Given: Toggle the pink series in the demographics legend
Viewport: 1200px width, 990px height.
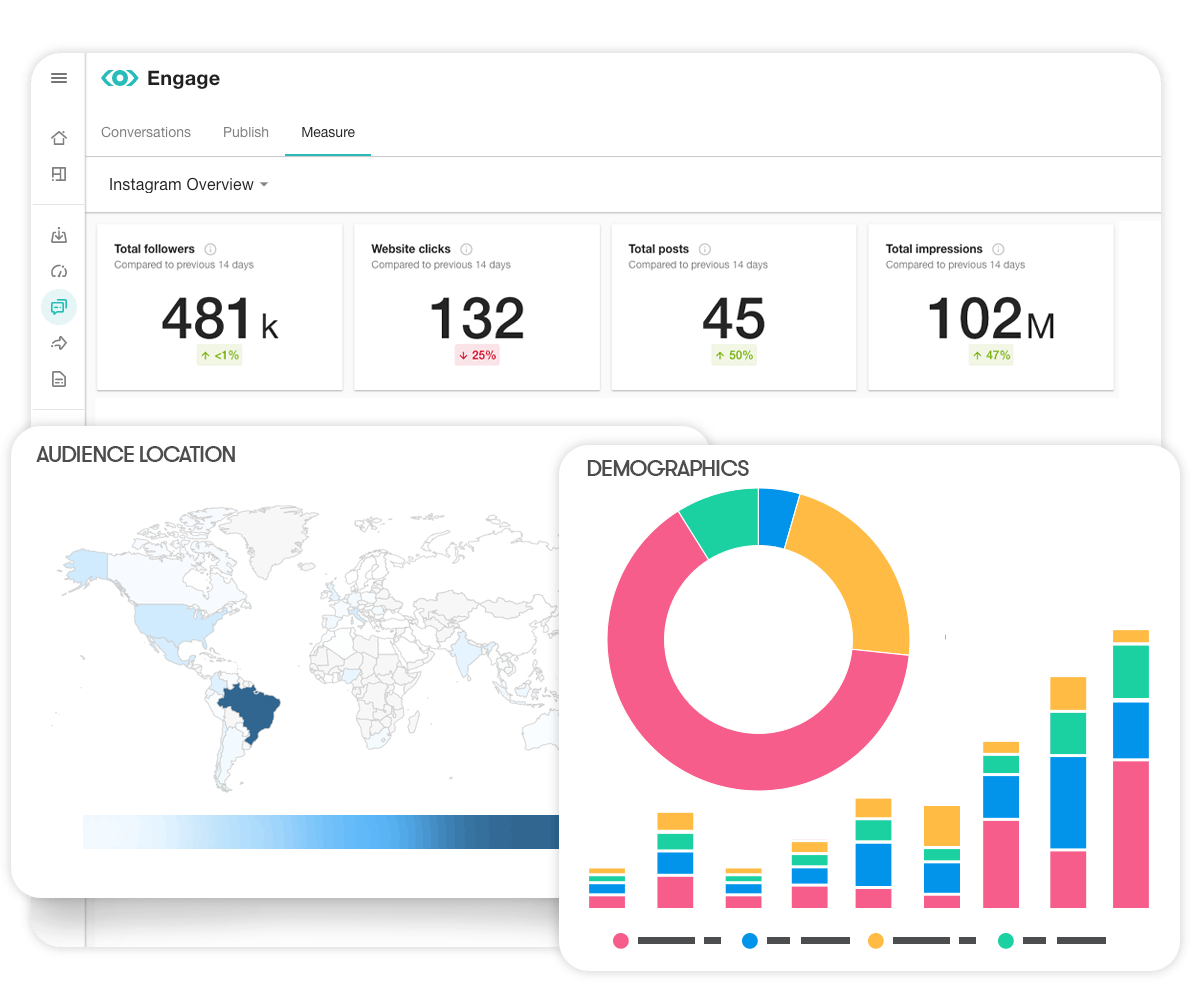Looking at the screenshot, I should pos(621,941).
